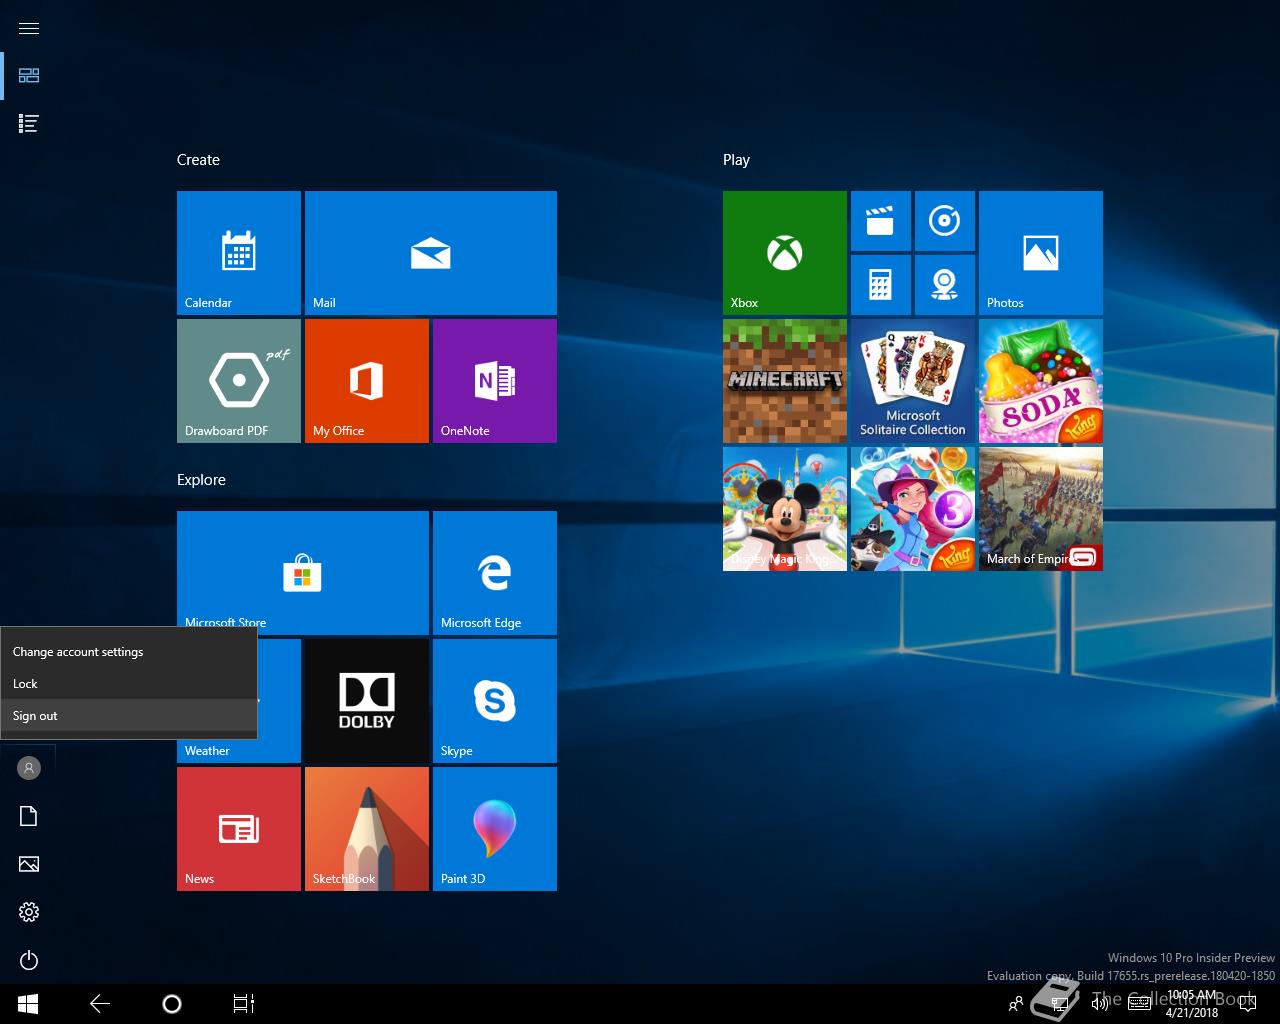Open Action Center notifications icon
The image size is (1280, 1024).
coord(1247,1004)
